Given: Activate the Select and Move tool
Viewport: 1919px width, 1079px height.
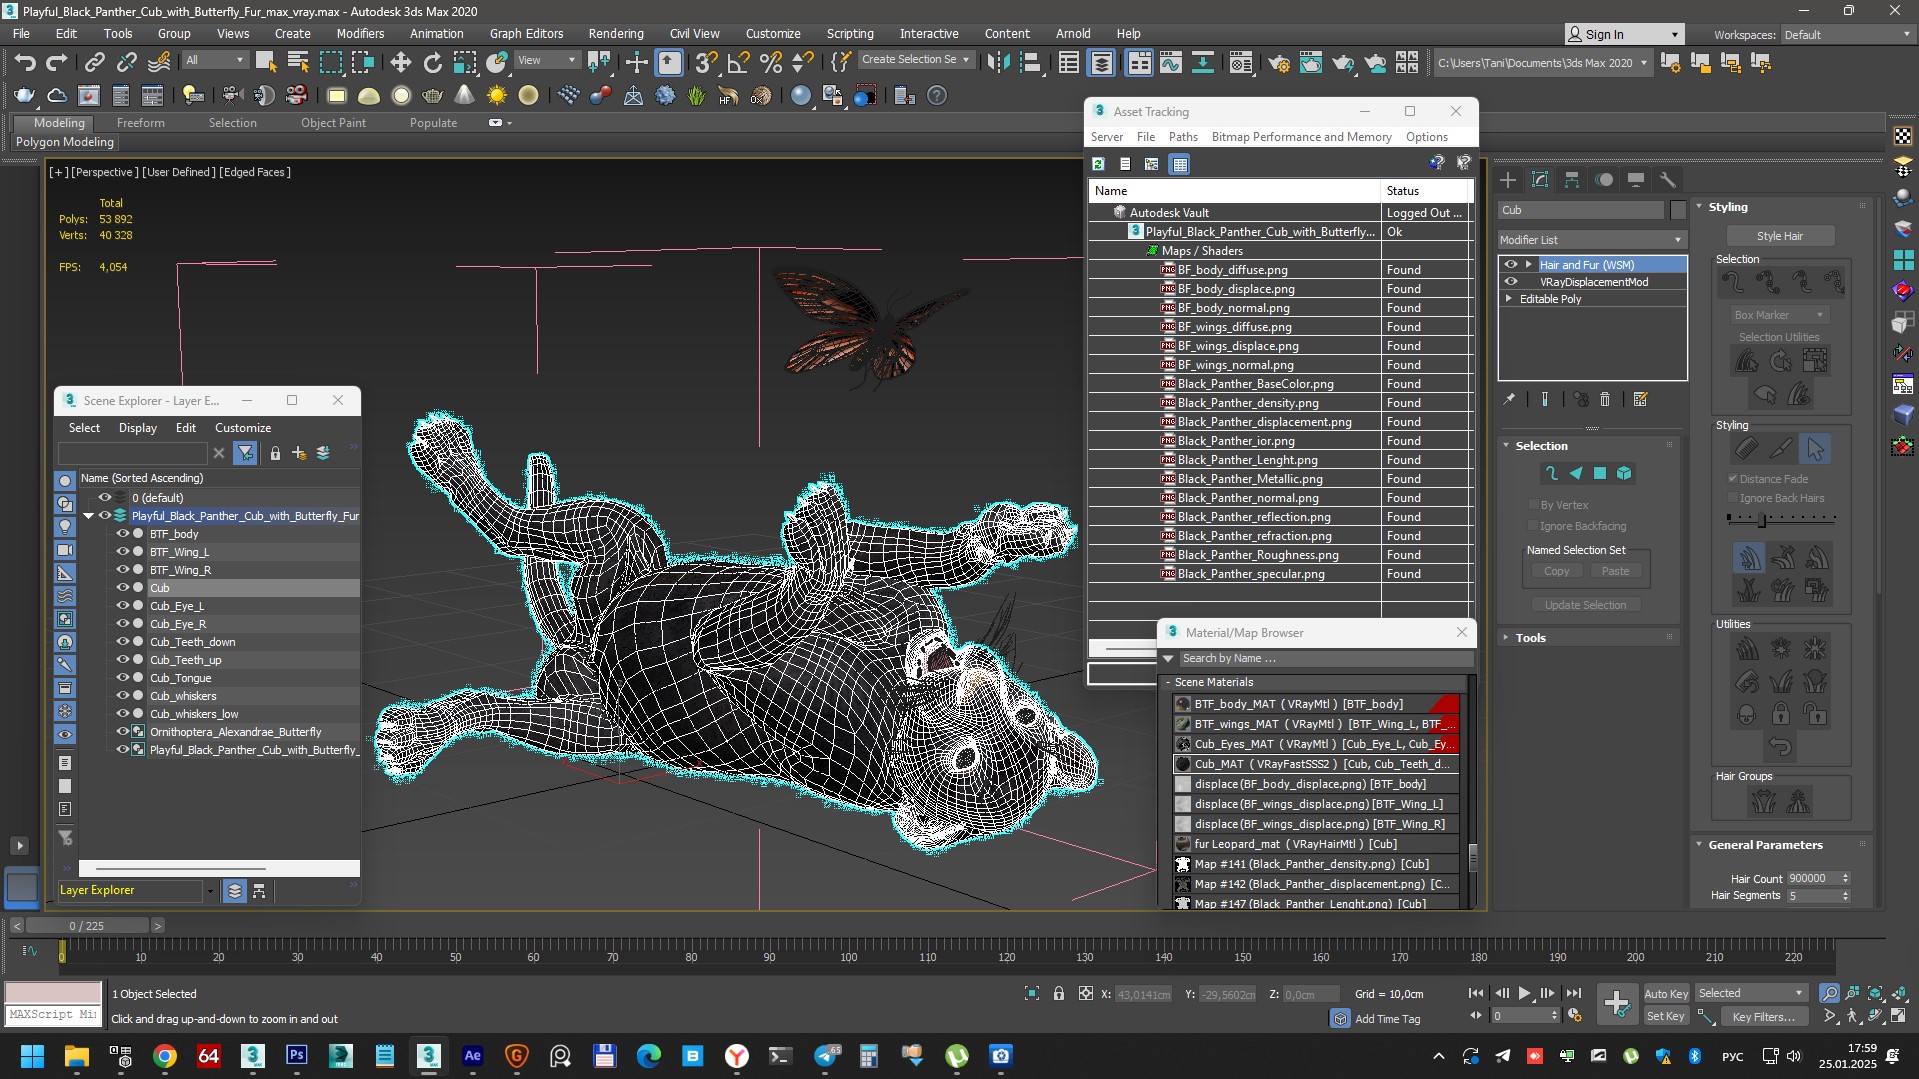Looking at the screenshot, I should 400,62.
